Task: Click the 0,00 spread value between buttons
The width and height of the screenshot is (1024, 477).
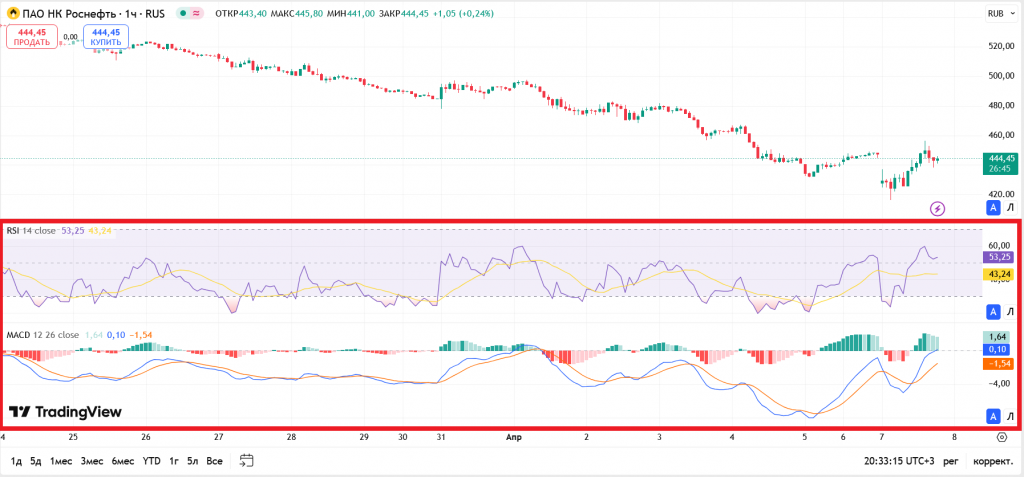Action: 71,37
